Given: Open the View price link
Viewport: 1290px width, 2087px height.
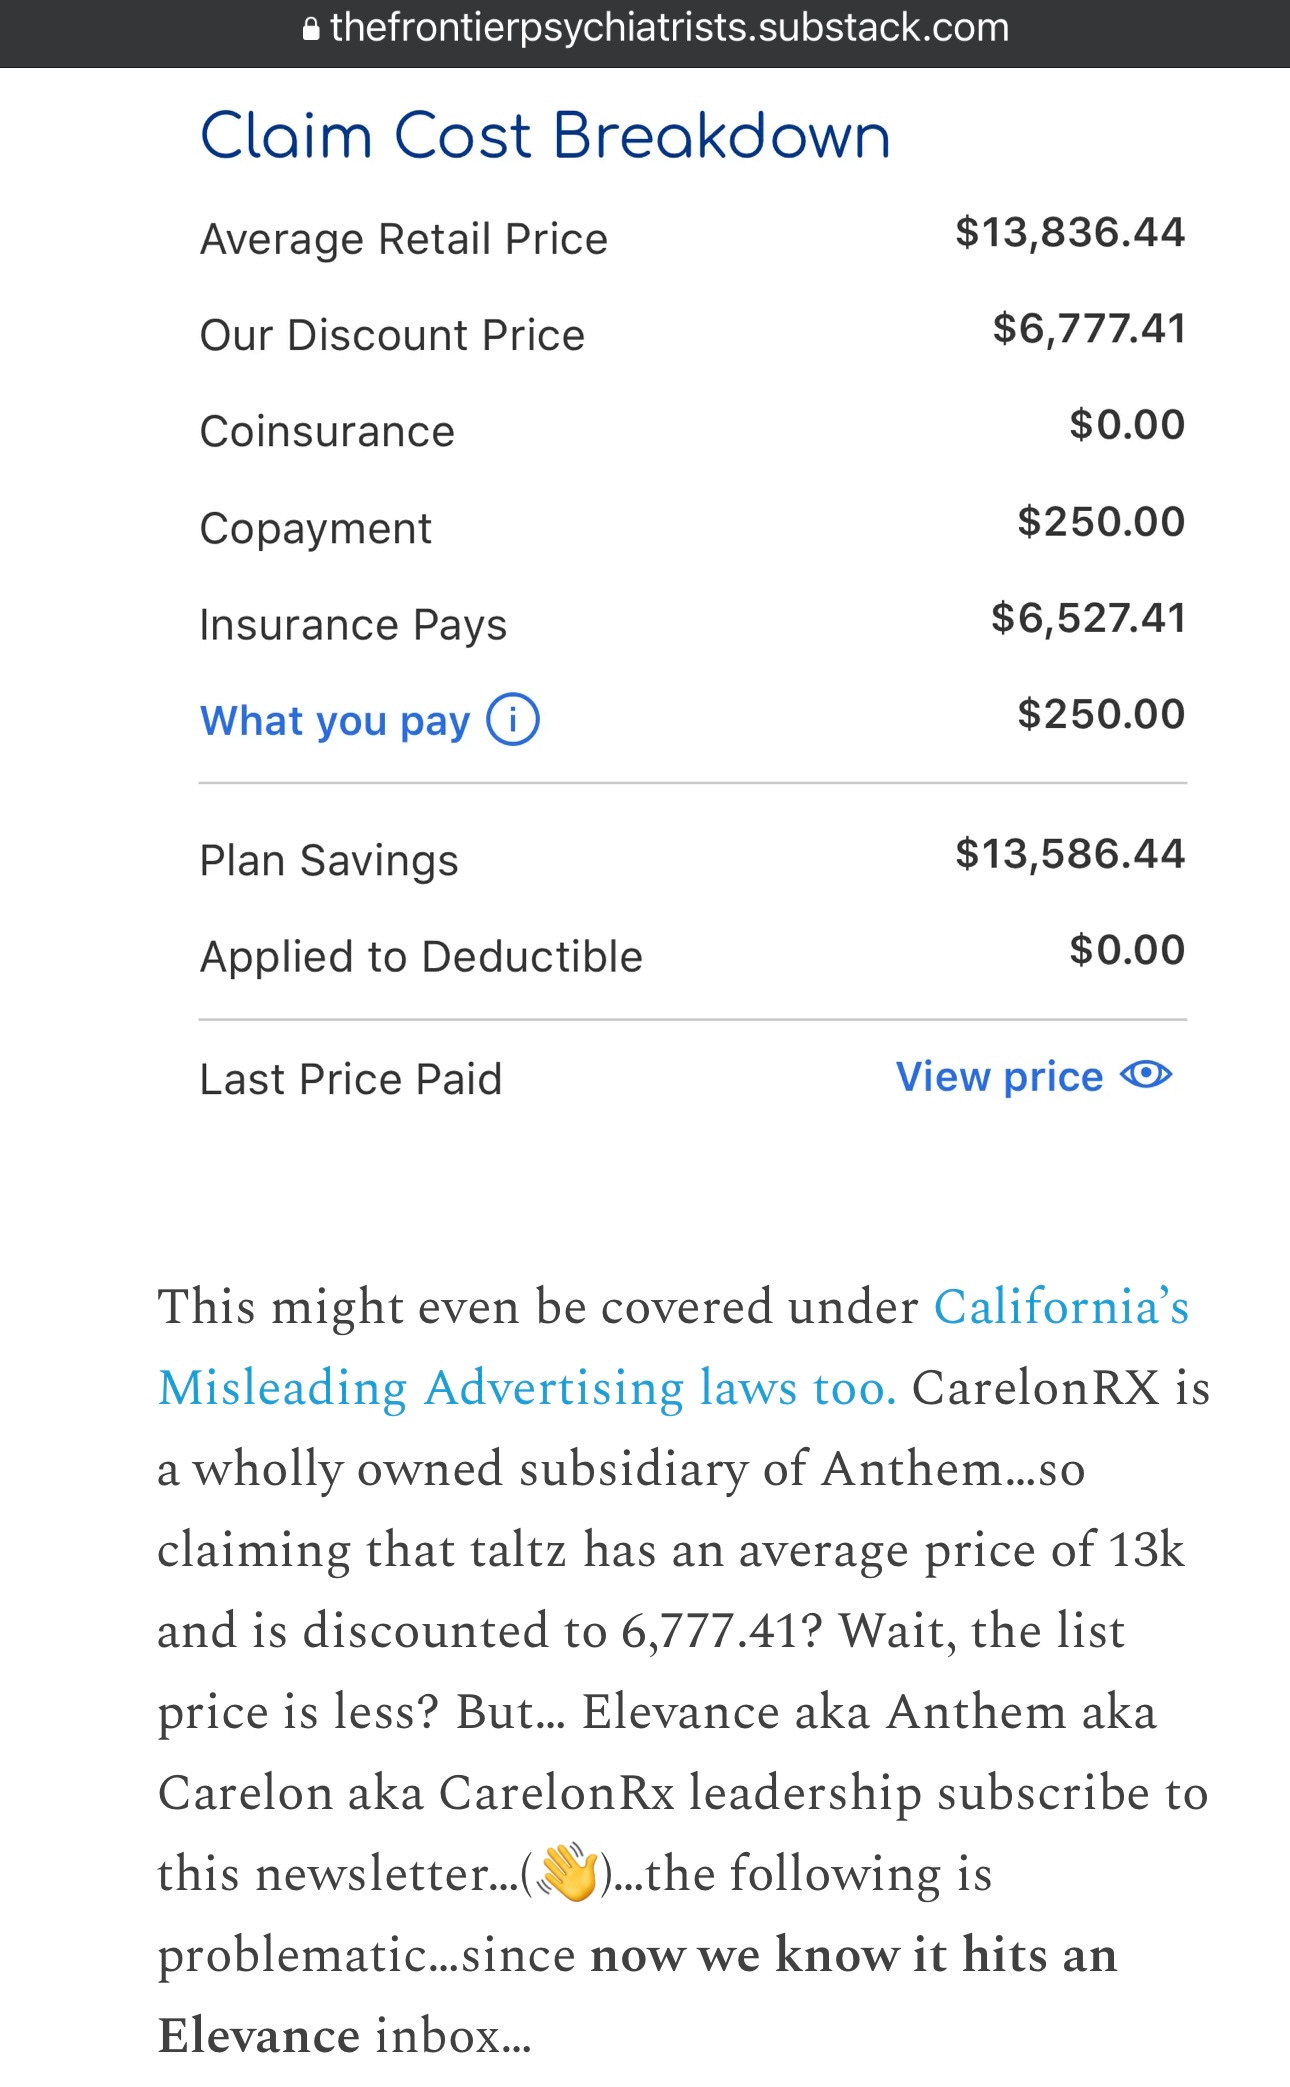Looking at the screenshot, I should pos(1034,1076).
